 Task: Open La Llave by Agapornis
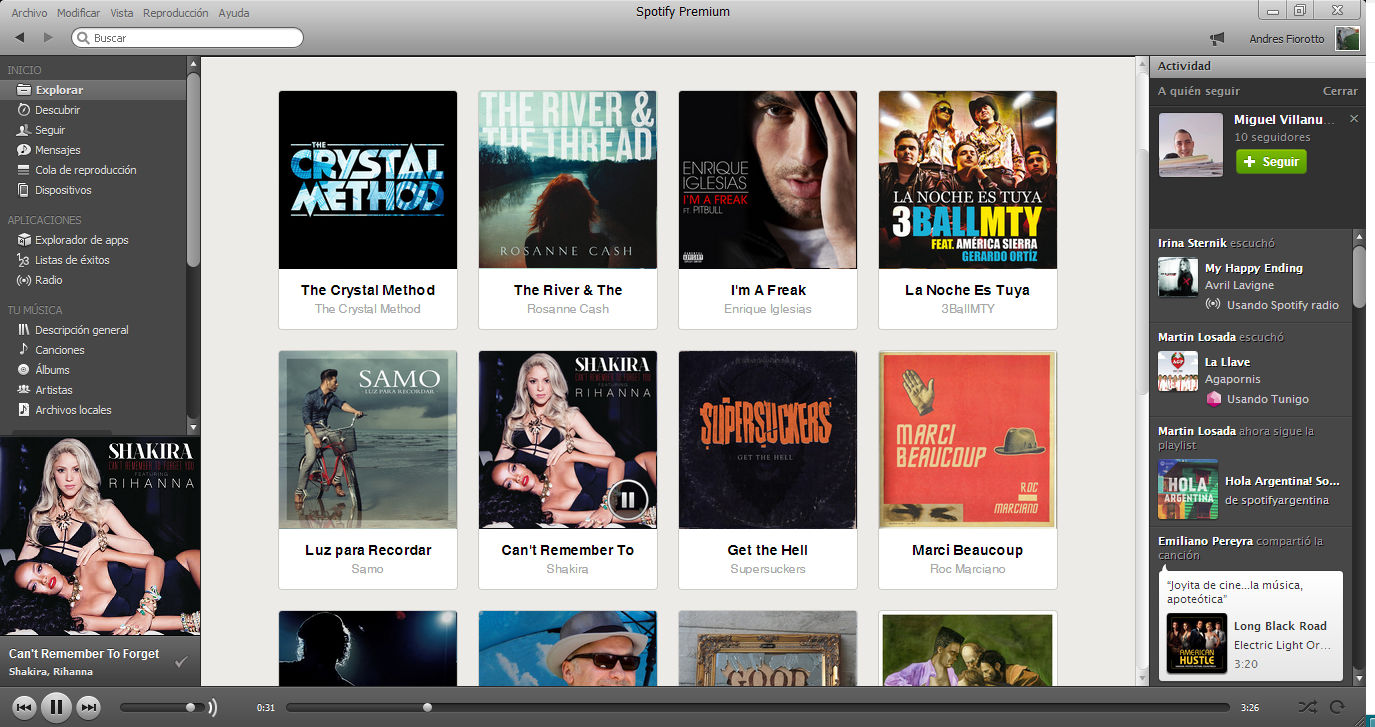[1227, 362]
